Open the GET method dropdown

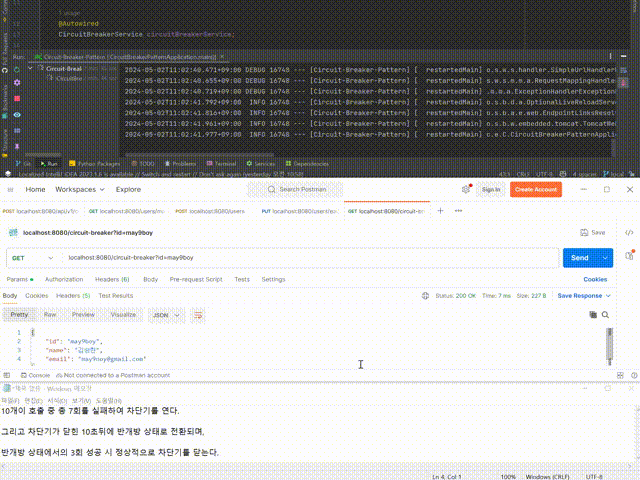(32, 258)
